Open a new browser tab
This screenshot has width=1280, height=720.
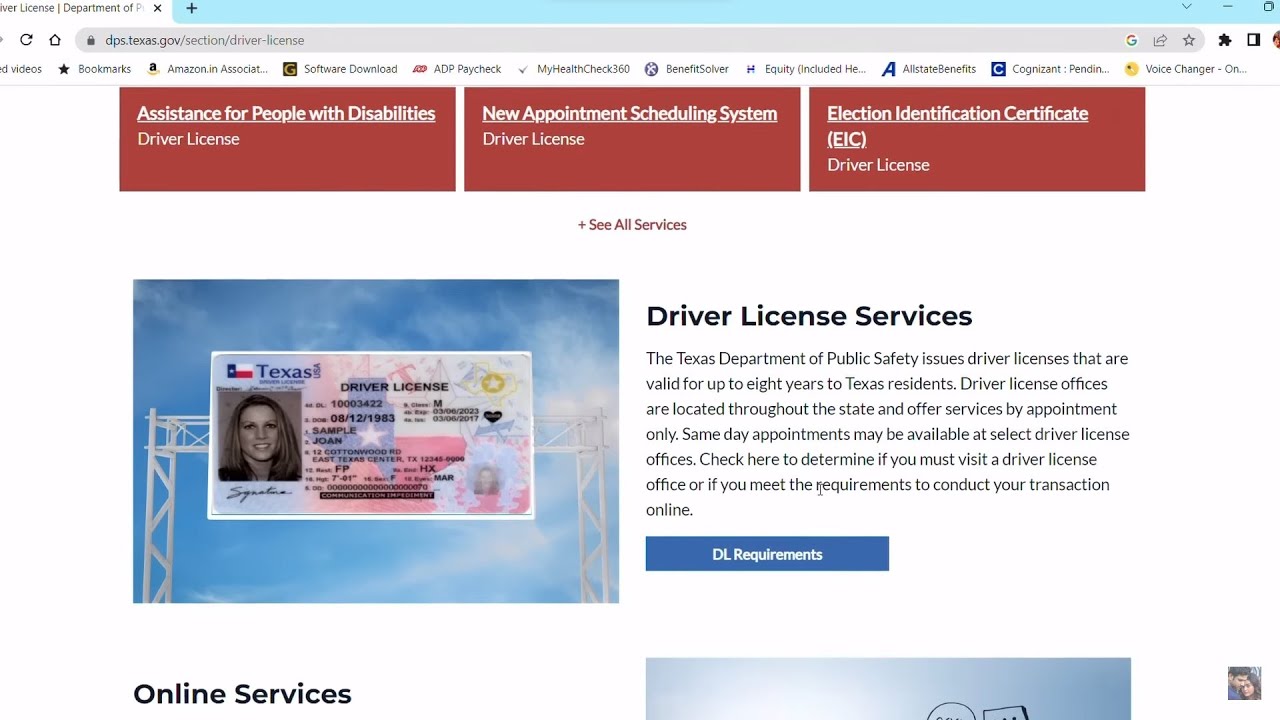[x=191, y=8]
